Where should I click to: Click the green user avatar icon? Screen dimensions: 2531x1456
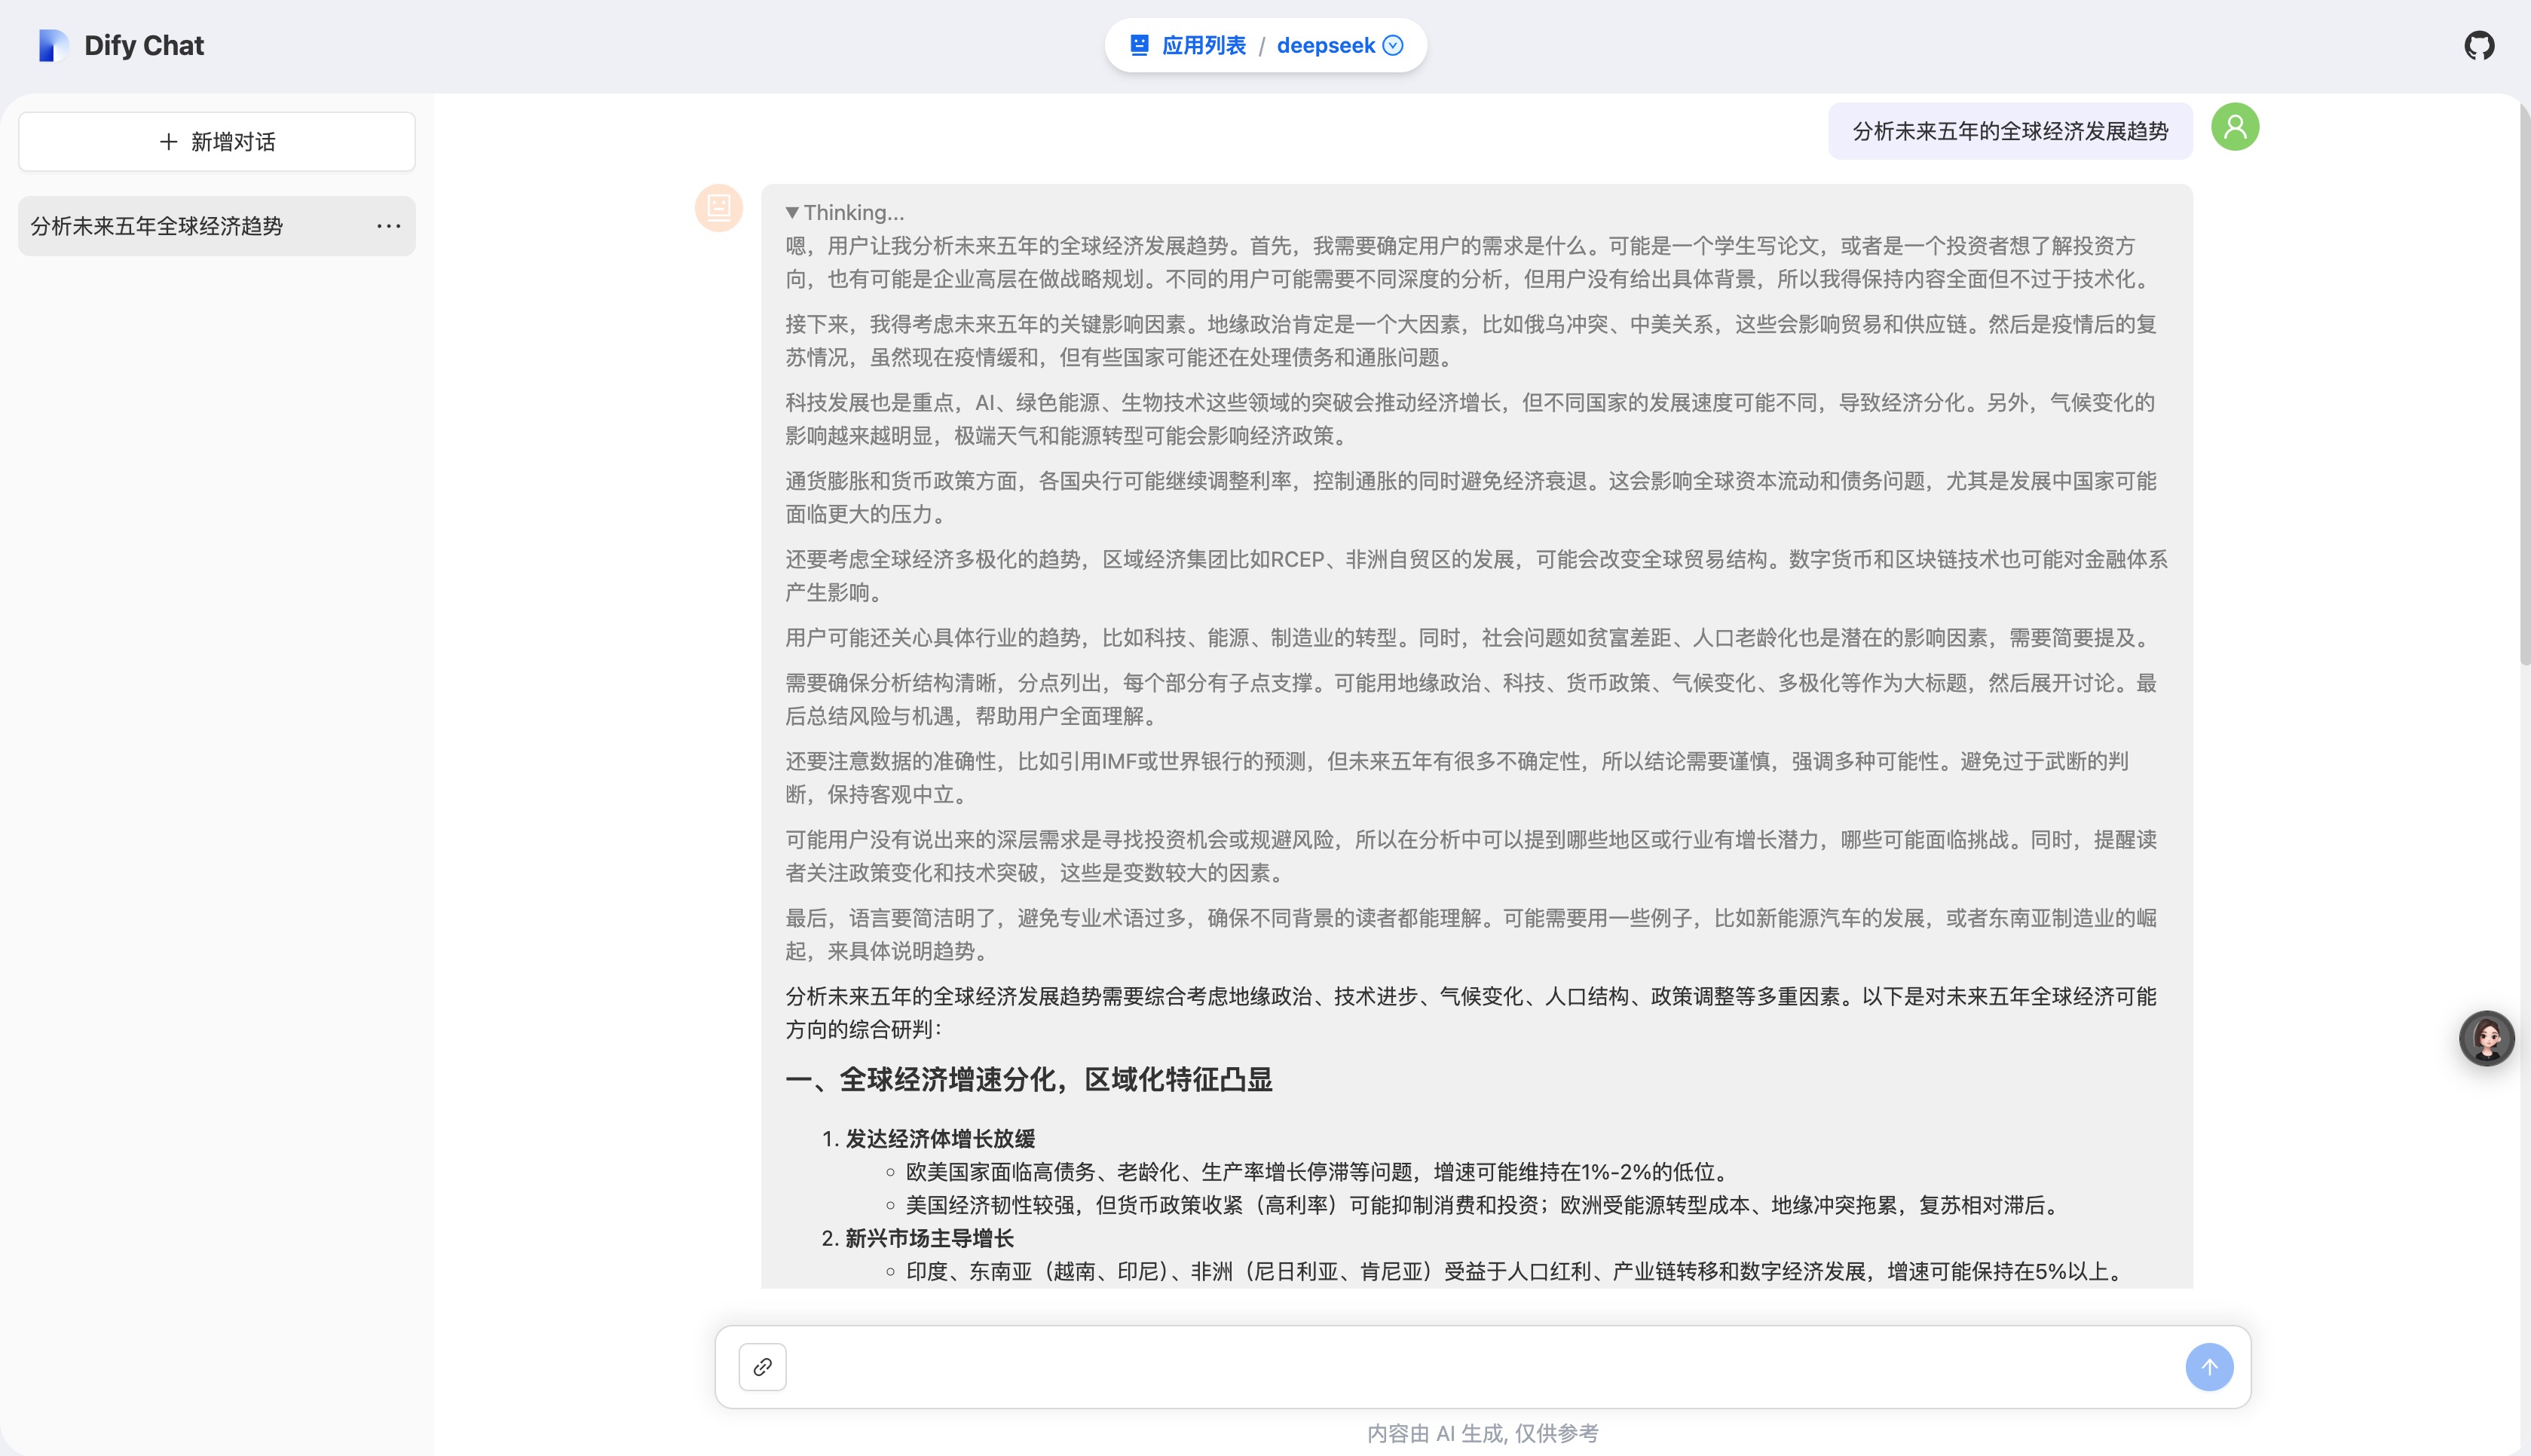(x=2235, y=128)
